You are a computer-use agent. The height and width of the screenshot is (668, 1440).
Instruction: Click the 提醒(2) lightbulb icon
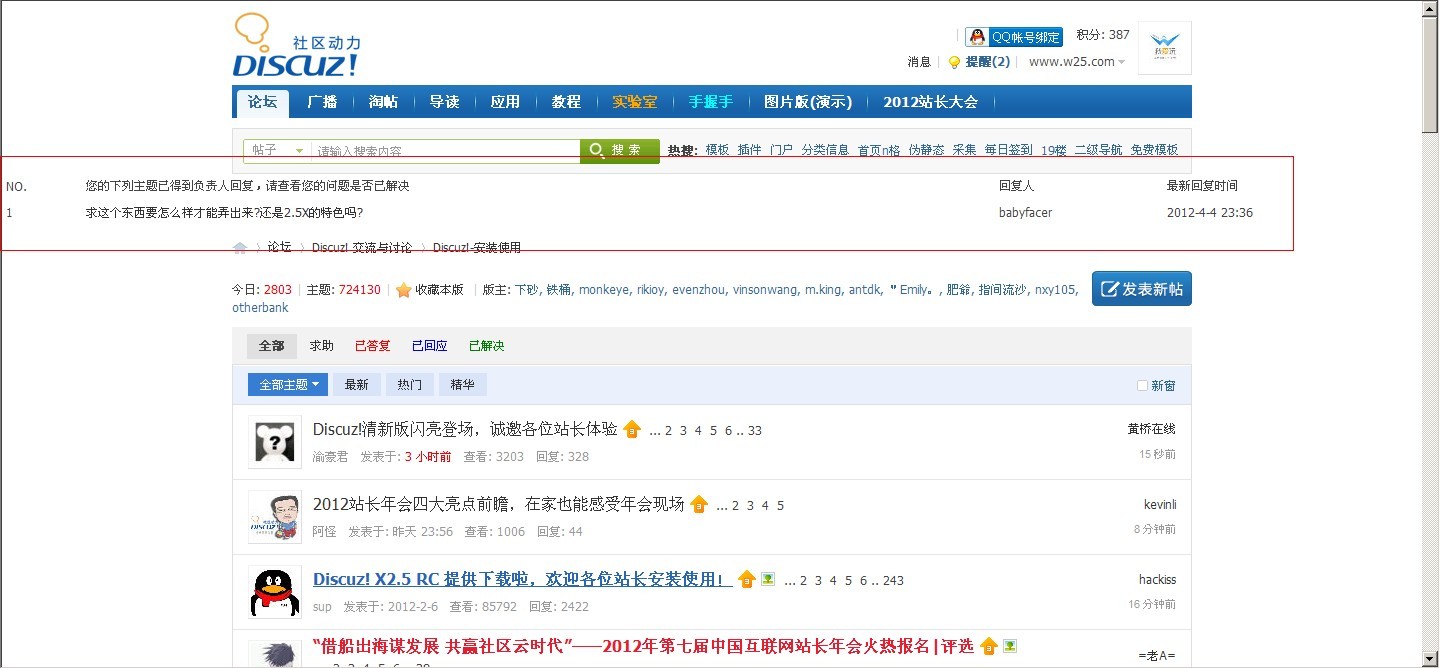pos(954,62)
